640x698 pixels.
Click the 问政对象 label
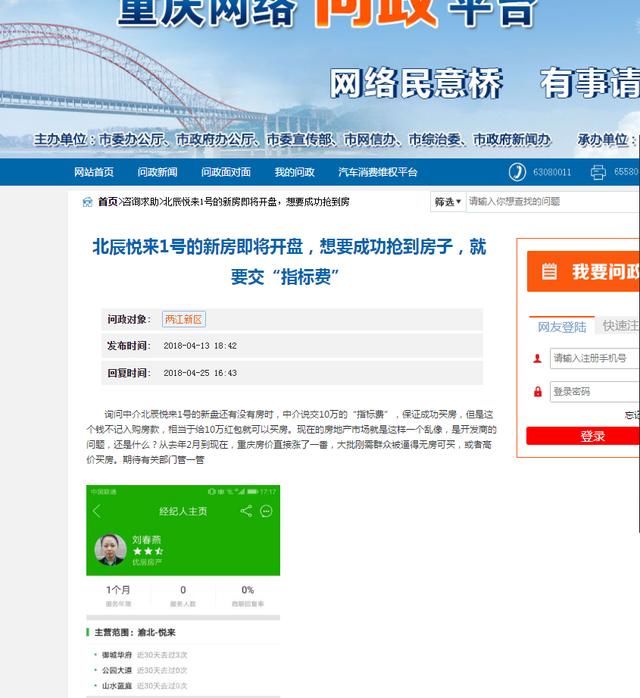(x=129, y=319)
